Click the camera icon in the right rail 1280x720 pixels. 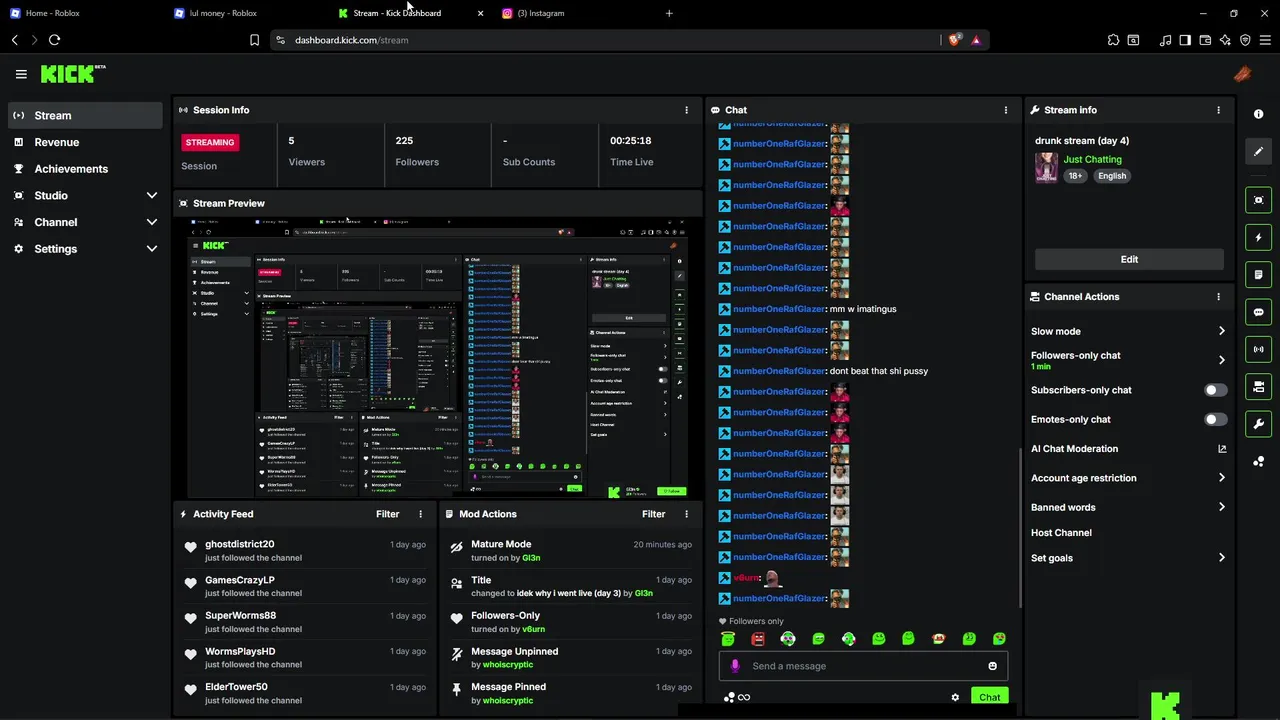click(x=1258, y=386)
